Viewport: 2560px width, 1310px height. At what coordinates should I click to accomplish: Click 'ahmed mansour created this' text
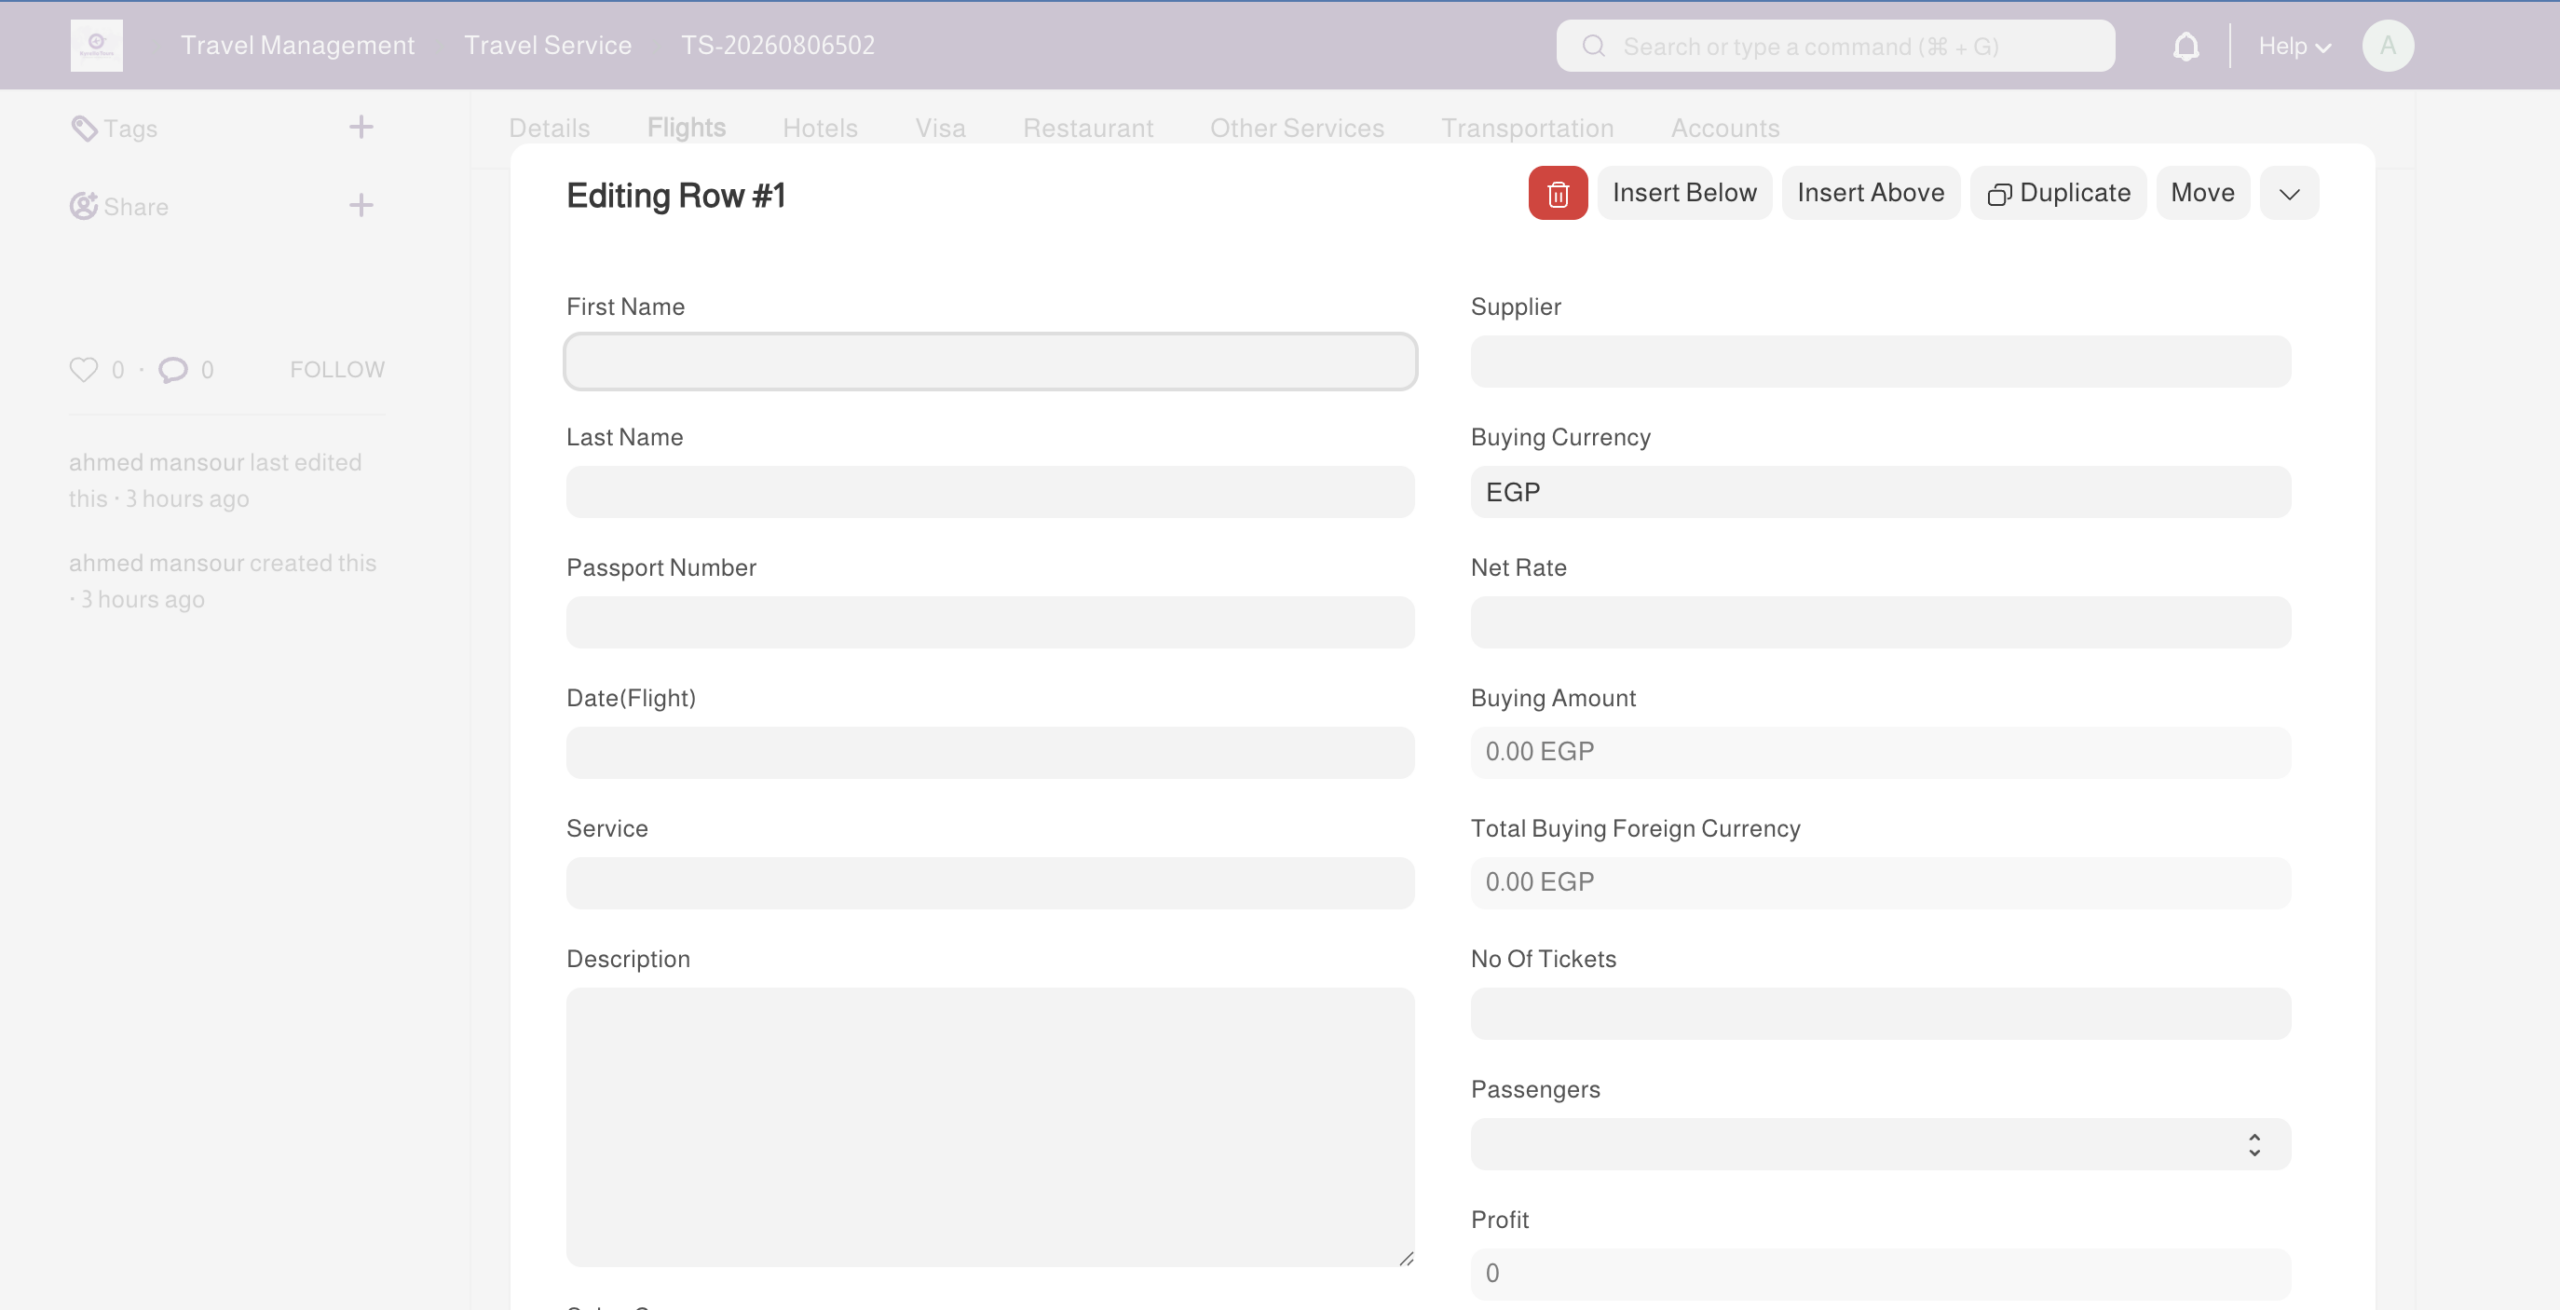(x=222, y=563)
